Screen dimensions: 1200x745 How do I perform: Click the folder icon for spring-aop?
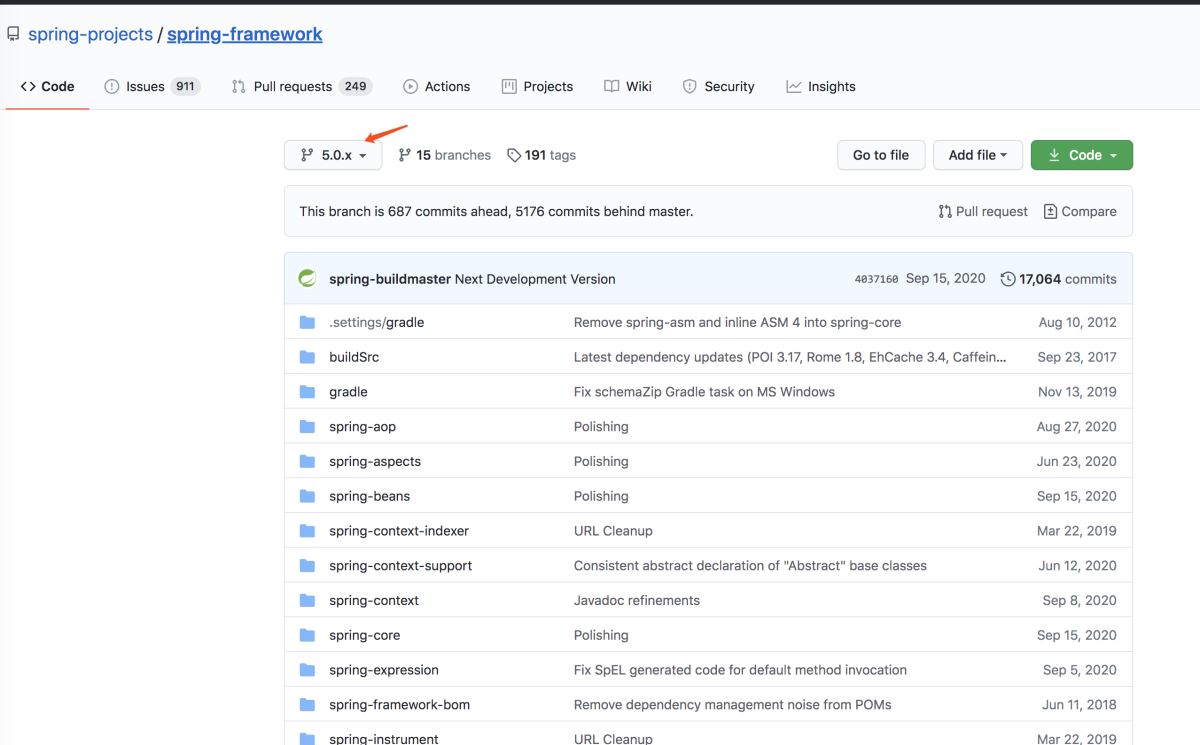click(x=308, y=427)
